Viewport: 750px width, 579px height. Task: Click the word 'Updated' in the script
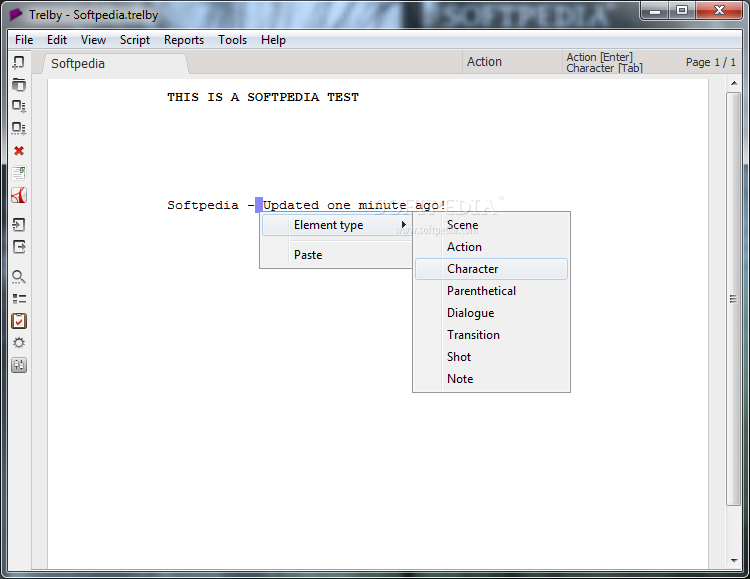pyautogui.click(x=291, y=205)
